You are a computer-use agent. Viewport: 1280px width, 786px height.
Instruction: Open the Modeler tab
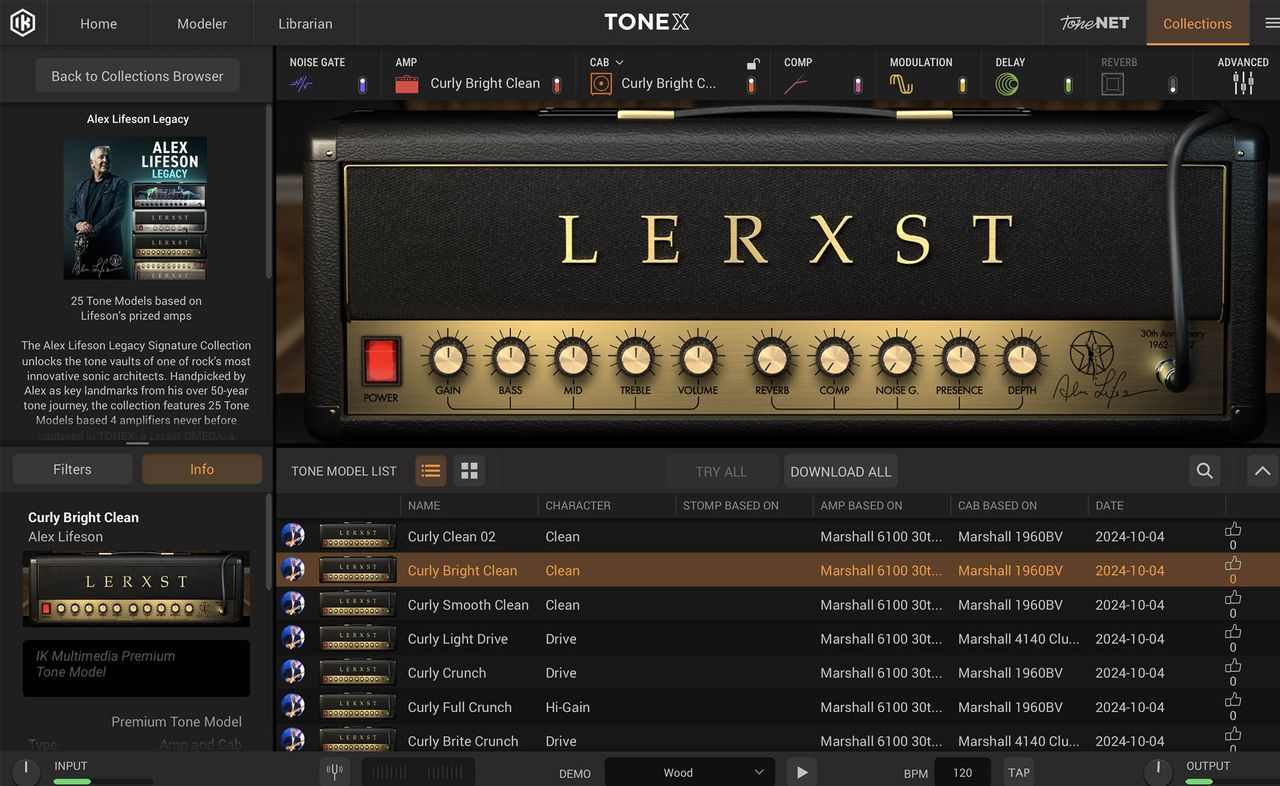coord(202,23)
